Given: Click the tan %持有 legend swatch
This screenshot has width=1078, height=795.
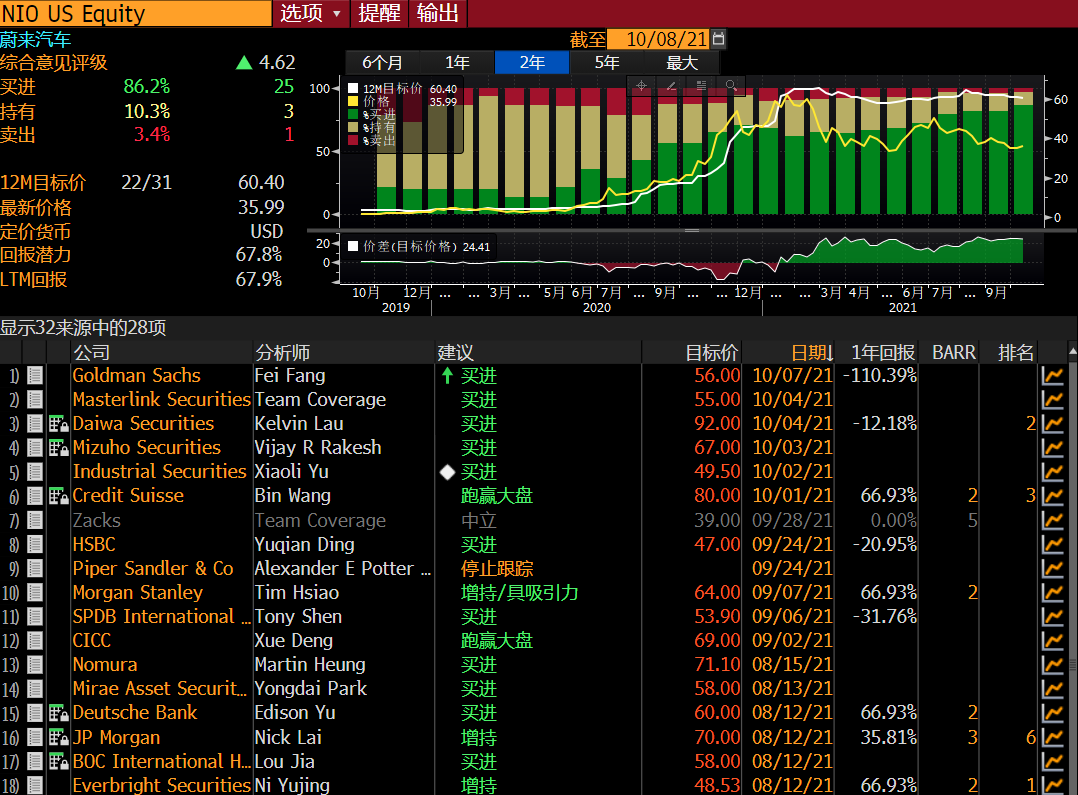Looking at the screenshot, I should [353, 127].
